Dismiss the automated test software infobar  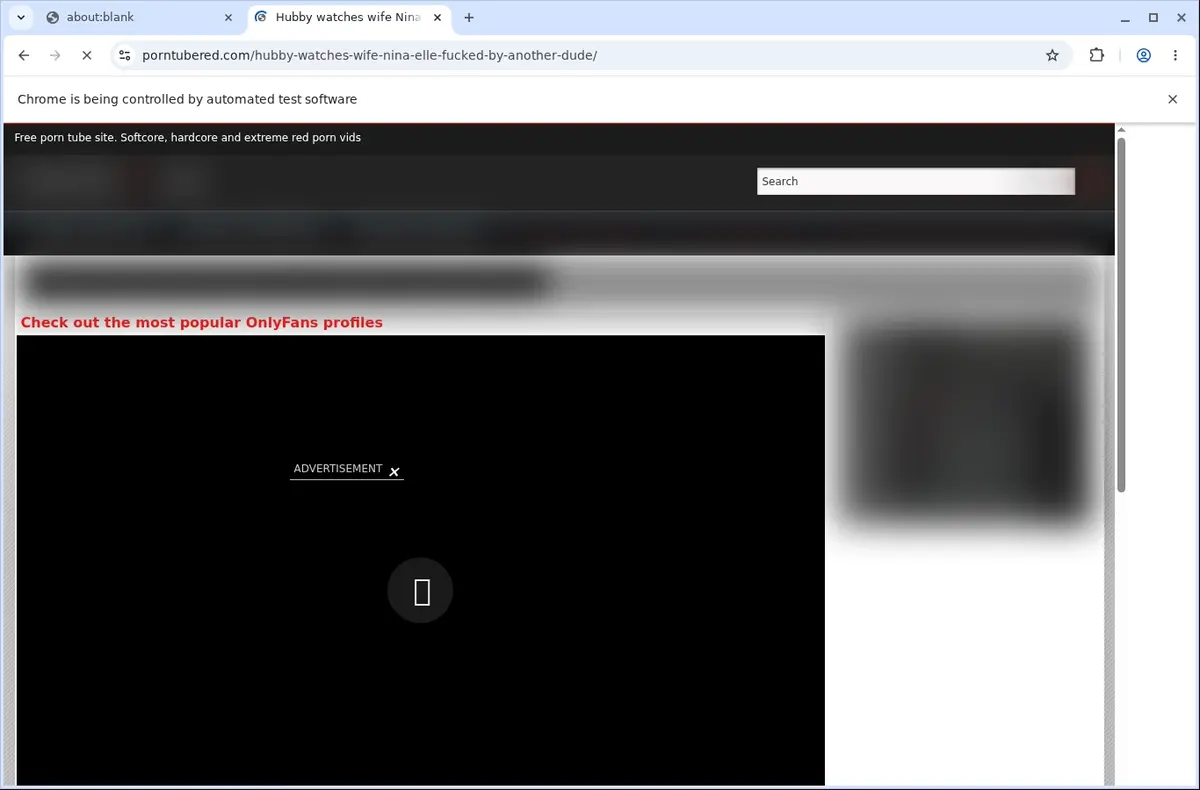(x=1172, y=99)
